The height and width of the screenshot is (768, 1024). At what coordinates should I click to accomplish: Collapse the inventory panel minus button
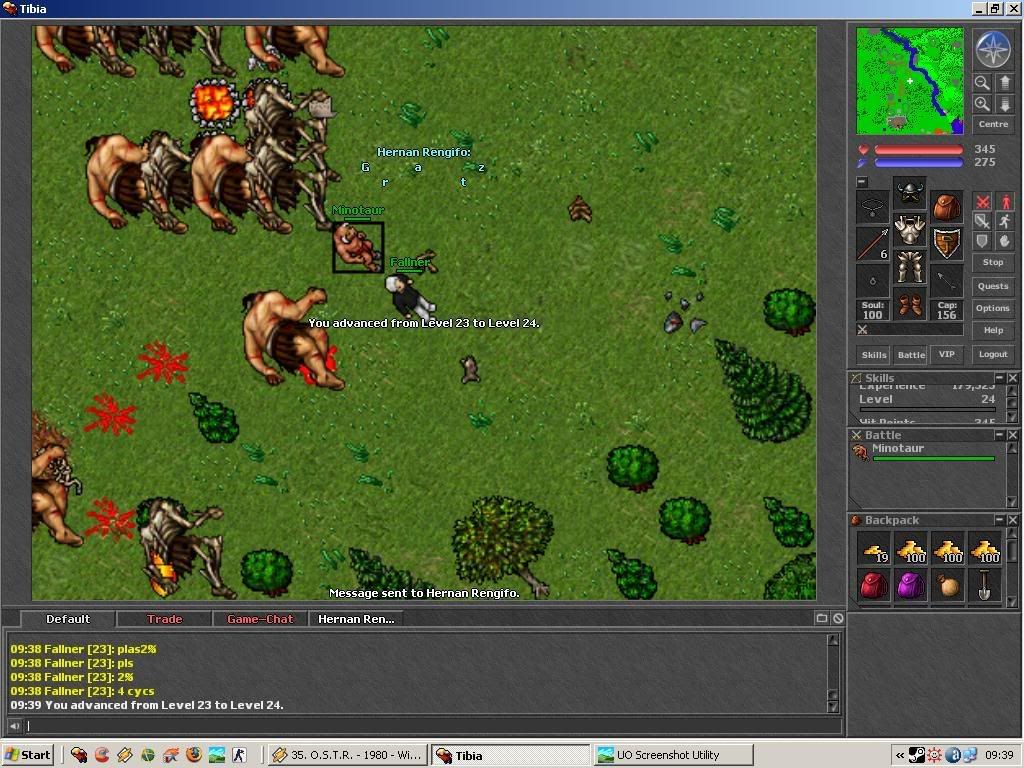[862, 182]
